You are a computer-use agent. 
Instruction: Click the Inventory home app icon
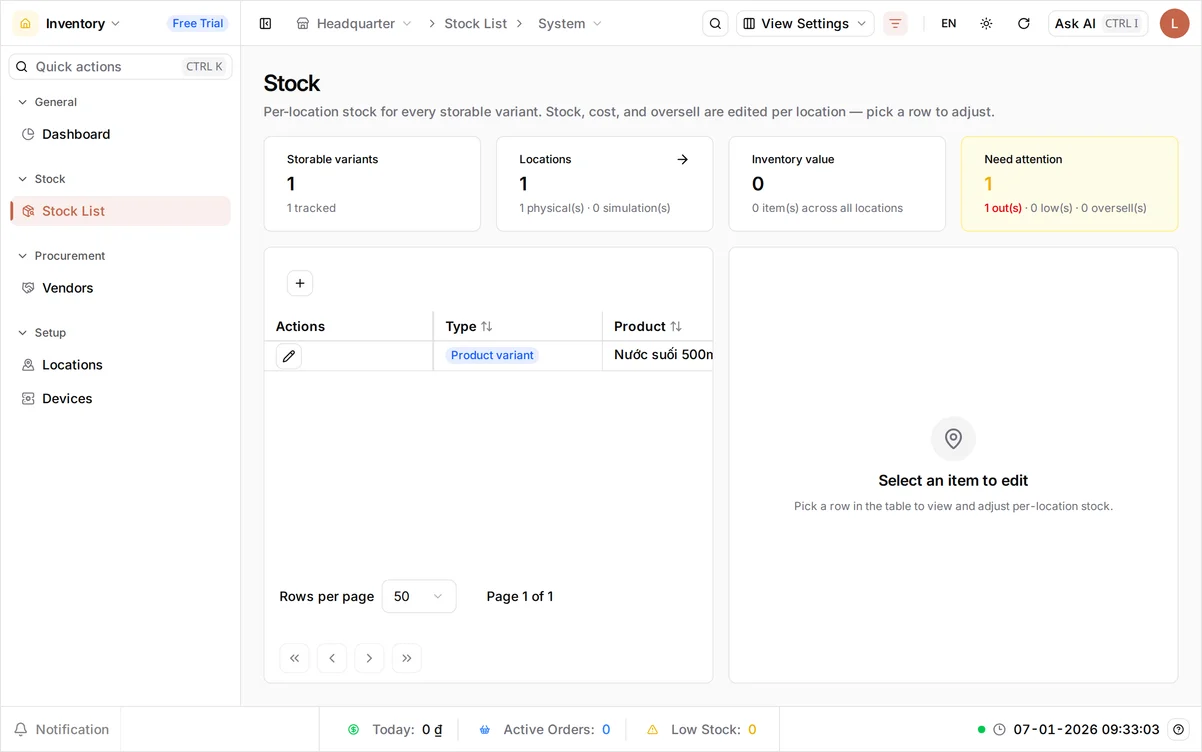coord(26,23)
